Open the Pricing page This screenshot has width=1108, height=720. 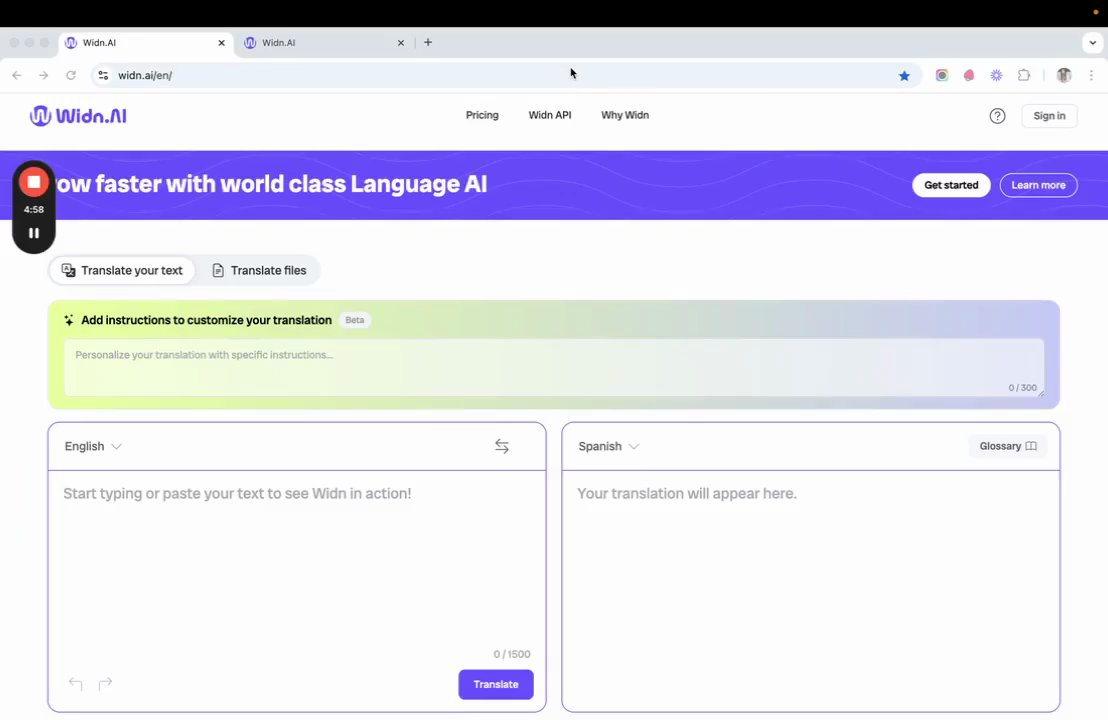[x=482, y=115]
